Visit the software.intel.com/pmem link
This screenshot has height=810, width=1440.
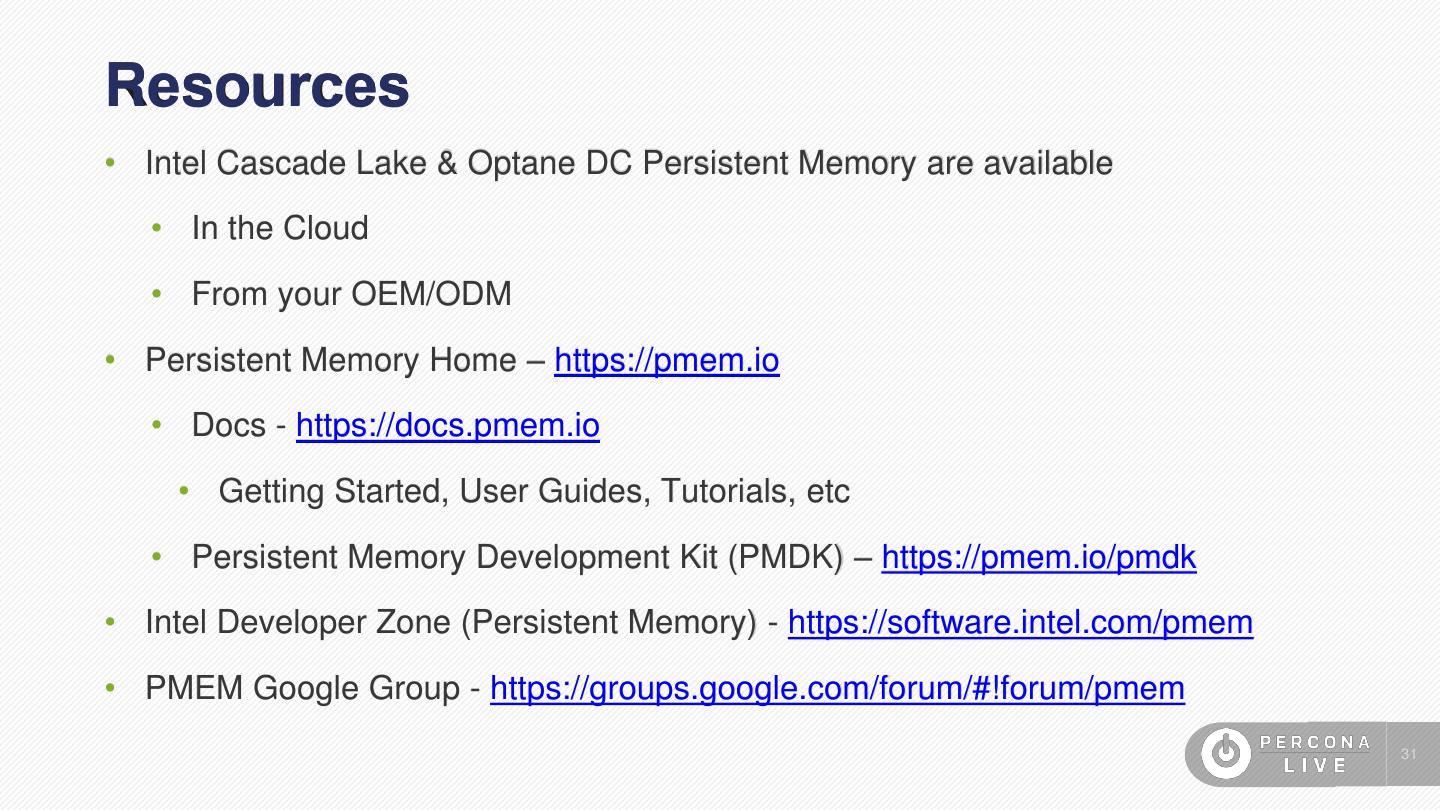pyautogui.click(x=1020, y=623)
